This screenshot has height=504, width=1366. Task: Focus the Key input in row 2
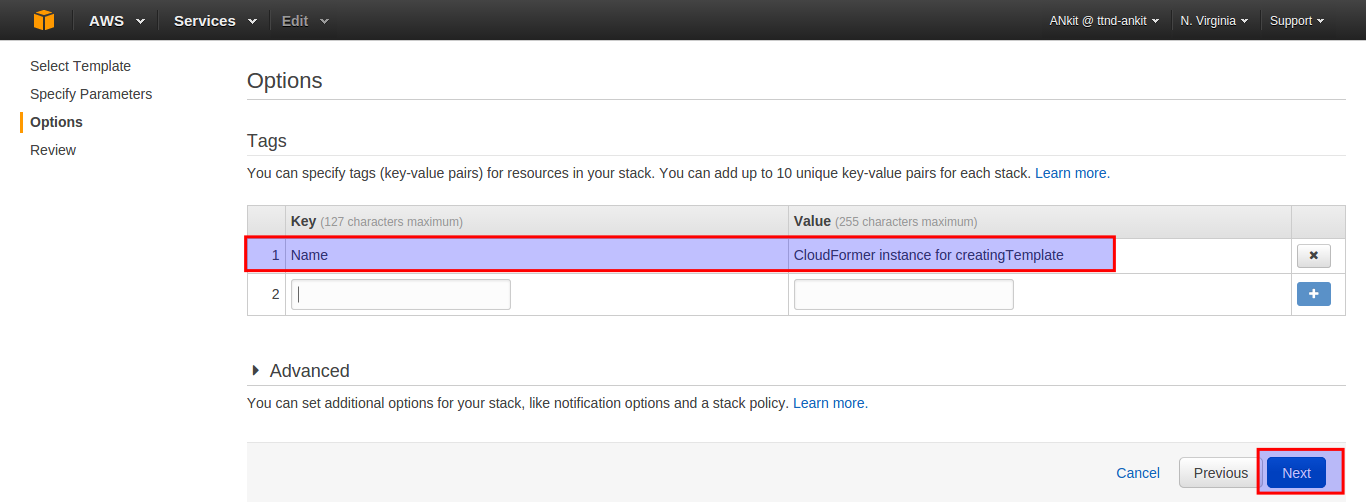click(x=401, y=294)
